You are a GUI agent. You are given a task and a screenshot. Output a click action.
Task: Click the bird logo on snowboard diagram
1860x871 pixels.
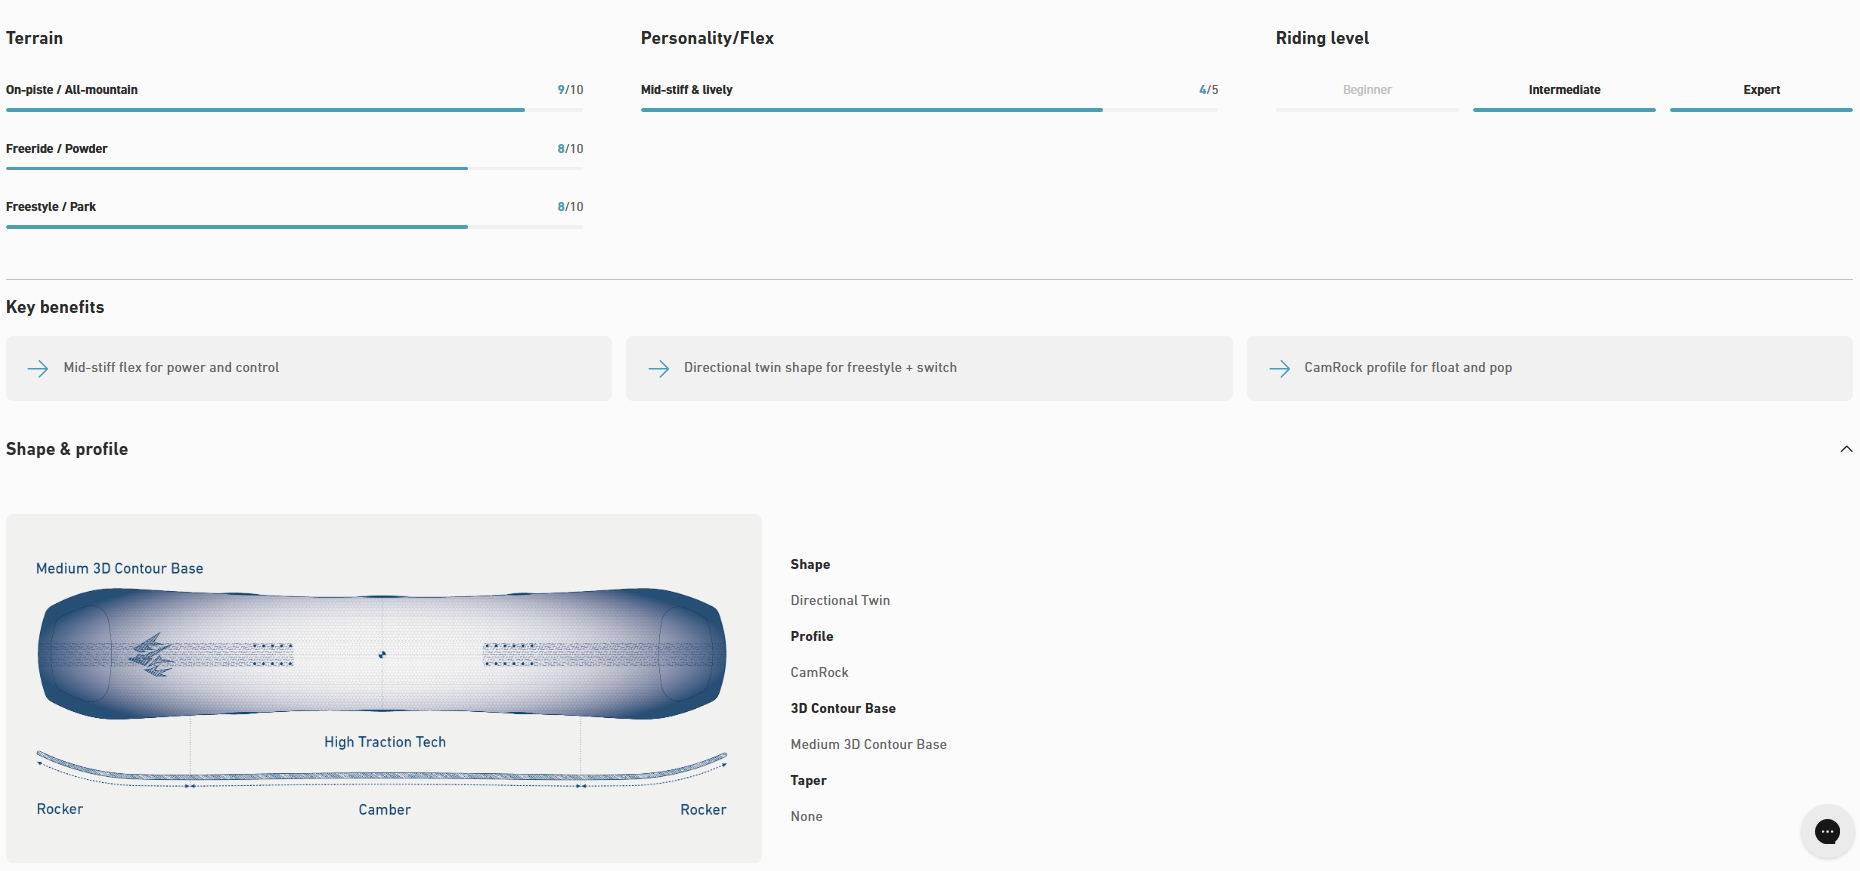point(152,655)
